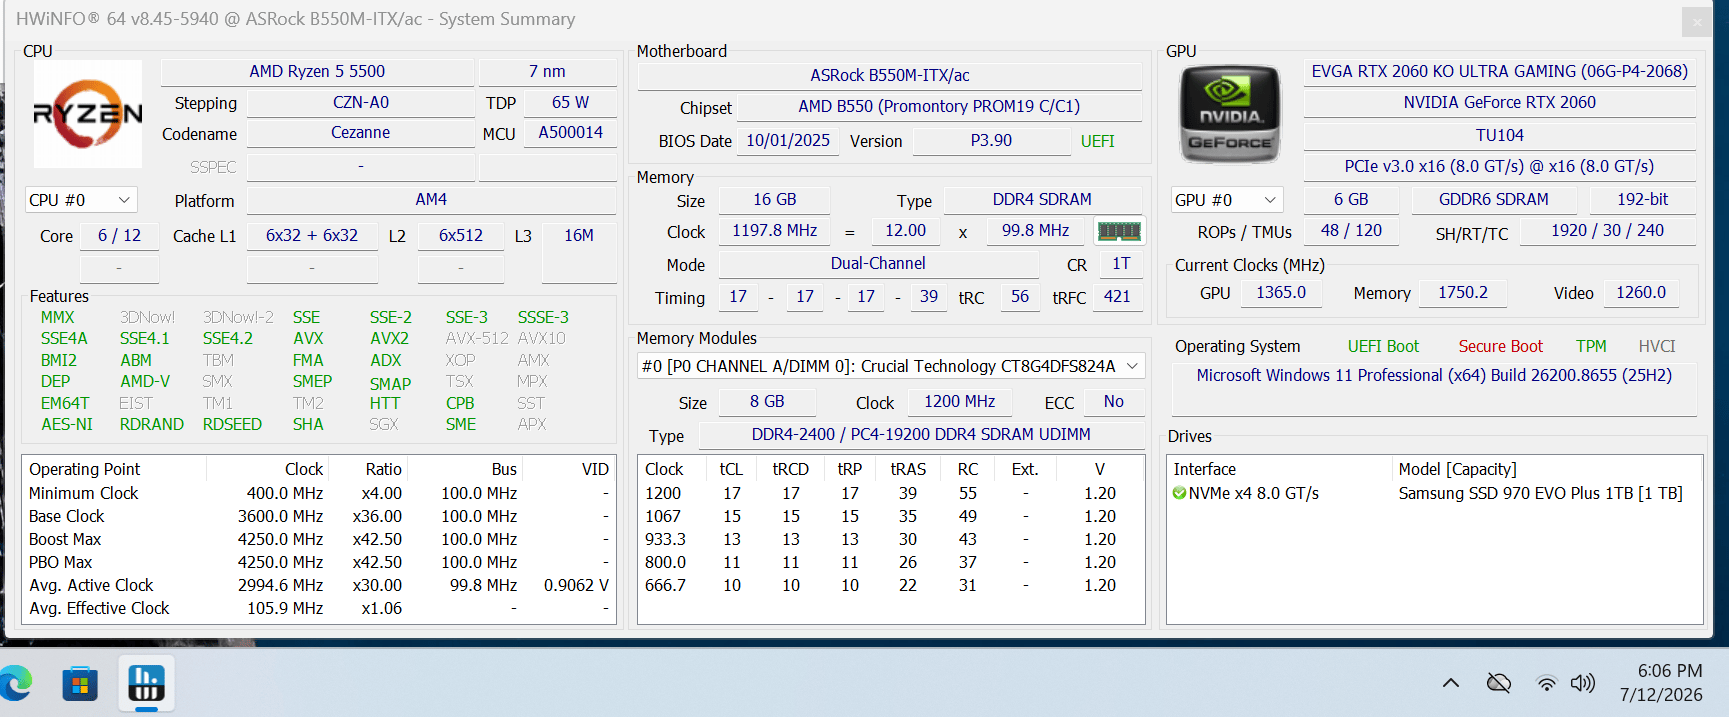Click the Windows 11 Professional OS text
Screen dimensions: 1729x717
1434,376
